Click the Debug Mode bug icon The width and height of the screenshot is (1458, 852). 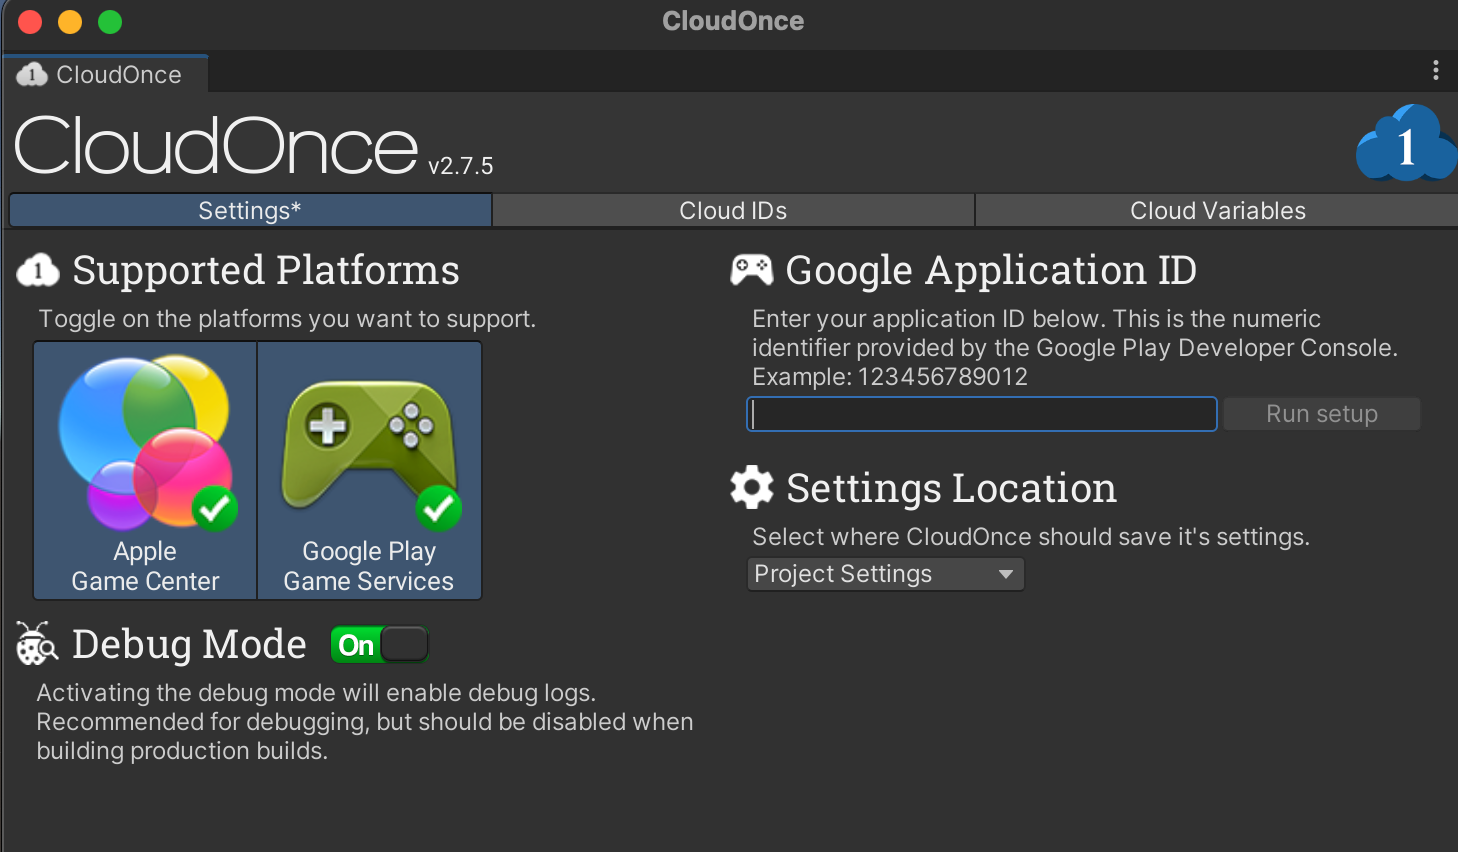[37, 644]
